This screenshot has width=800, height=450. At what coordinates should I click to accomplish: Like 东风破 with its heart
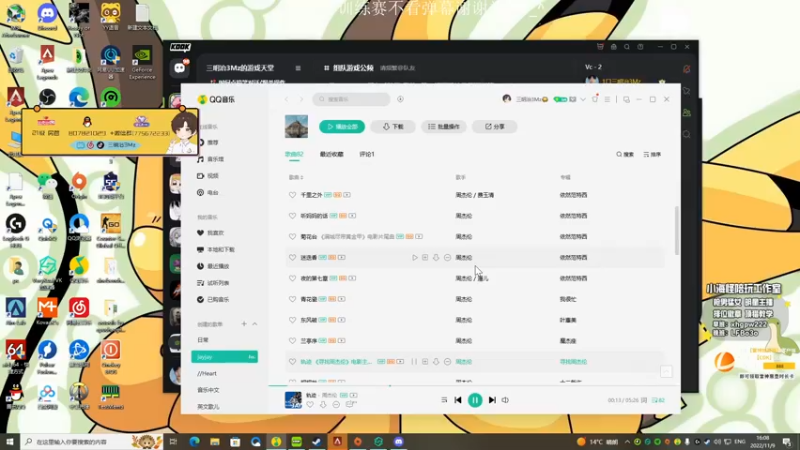(292, 320)
